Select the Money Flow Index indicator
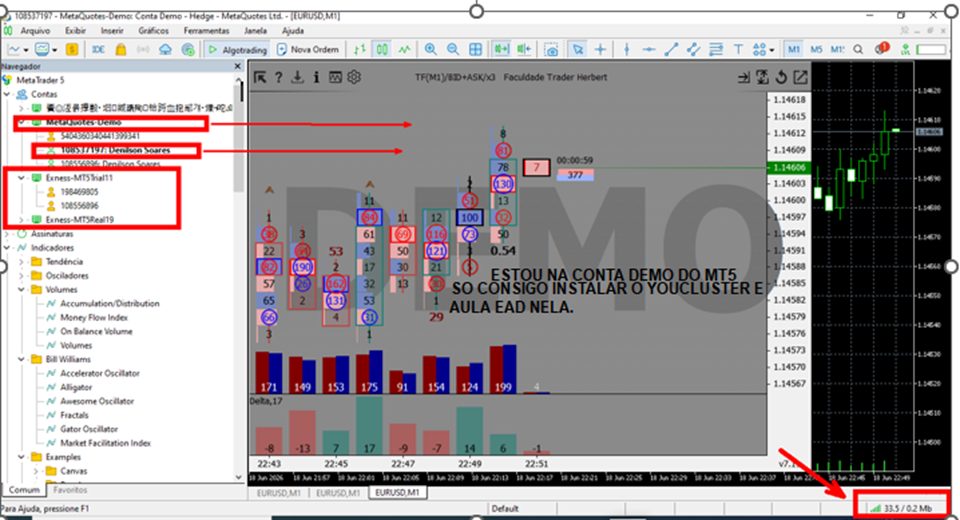Viewport: 960px width, 520px height. coord(94,317)
